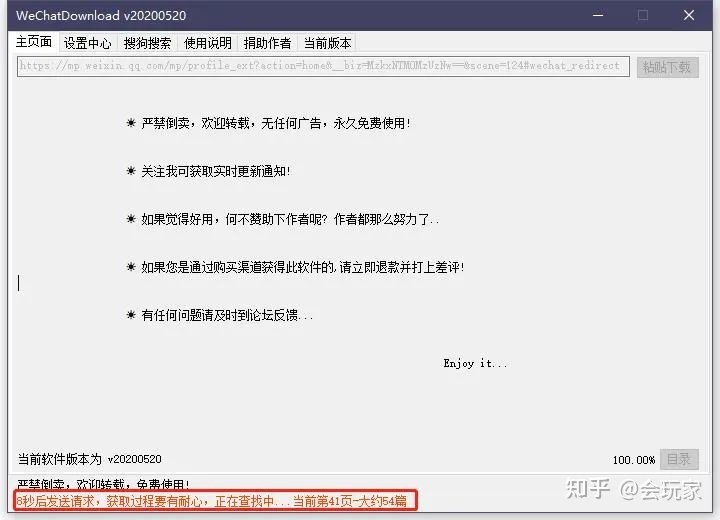Click the line 关注我可获取实时更新通知
Viewport: 720px width, 520px height.
tap(208, 171)
